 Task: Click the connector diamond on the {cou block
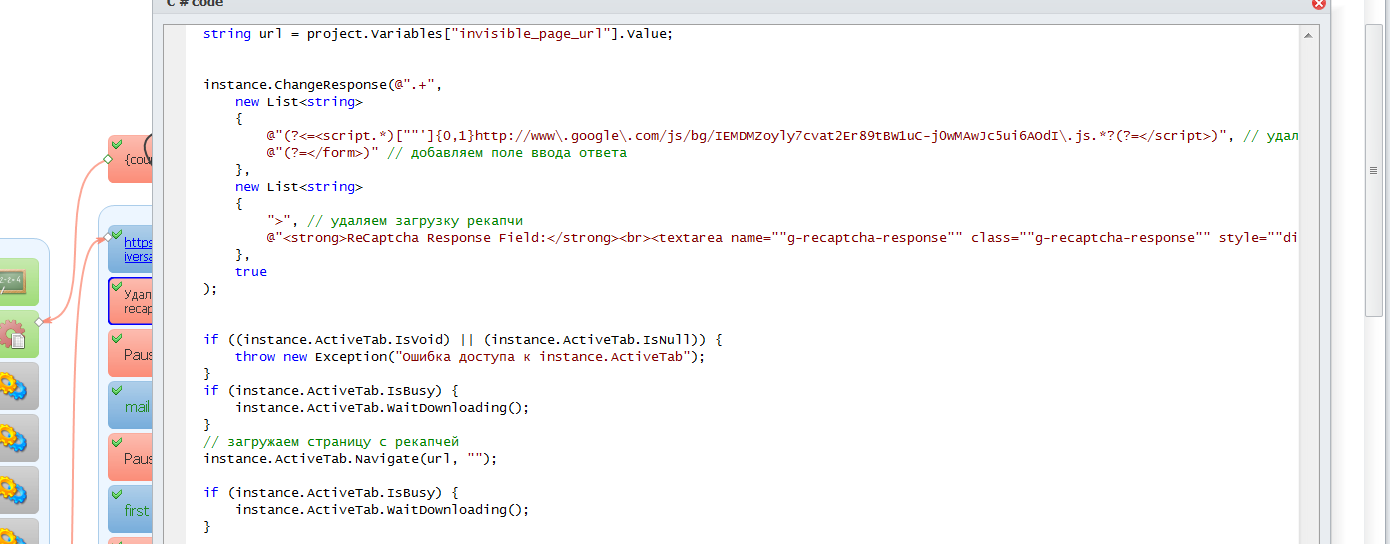(107, 159)
